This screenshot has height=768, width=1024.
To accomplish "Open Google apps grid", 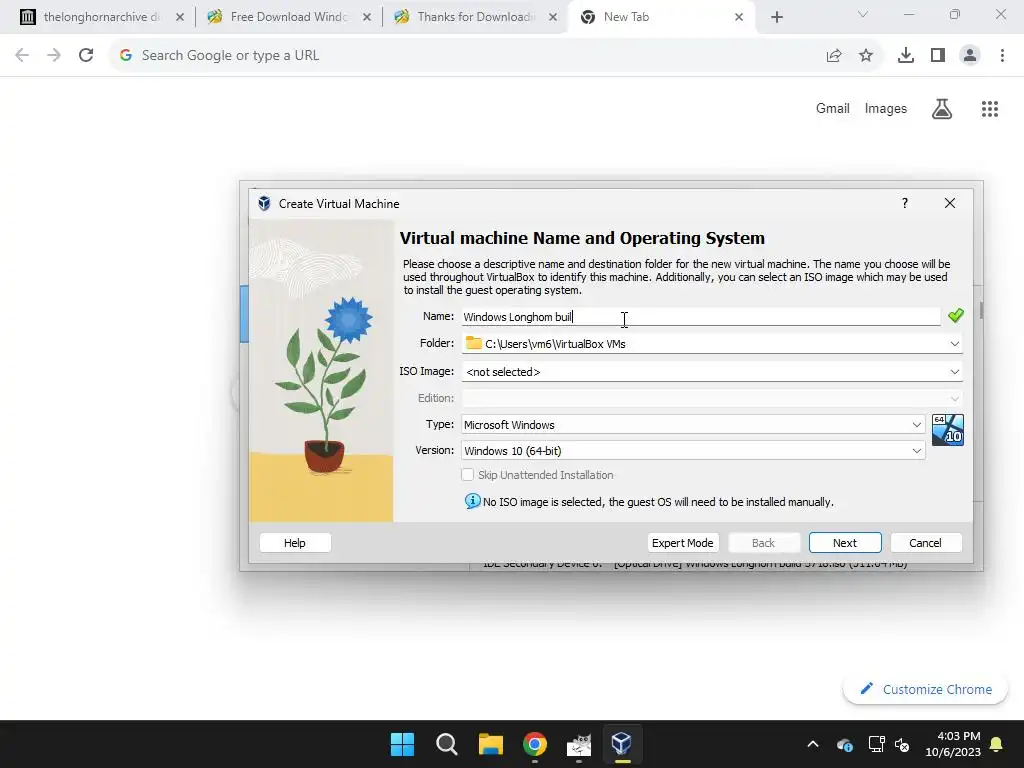I will click(x=989, y=109).
